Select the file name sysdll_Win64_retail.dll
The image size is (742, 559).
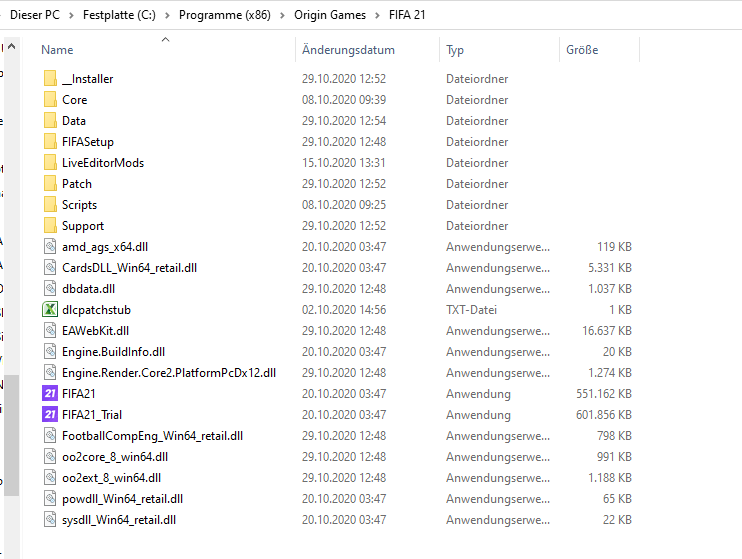click(119, 520)
